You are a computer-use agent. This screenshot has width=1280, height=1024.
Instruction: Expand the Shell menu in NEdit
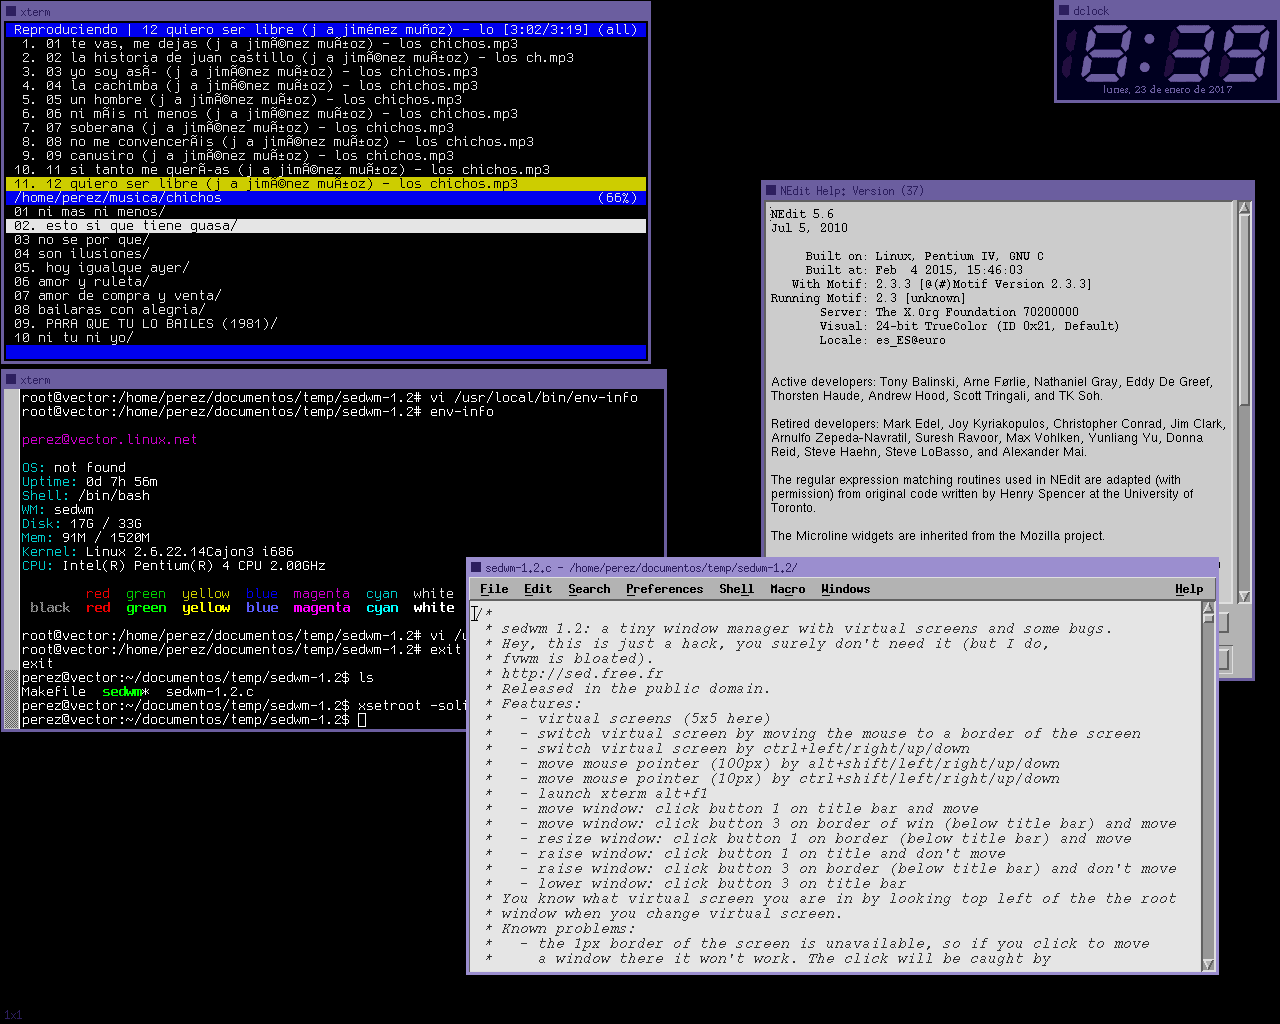[736, 589]
